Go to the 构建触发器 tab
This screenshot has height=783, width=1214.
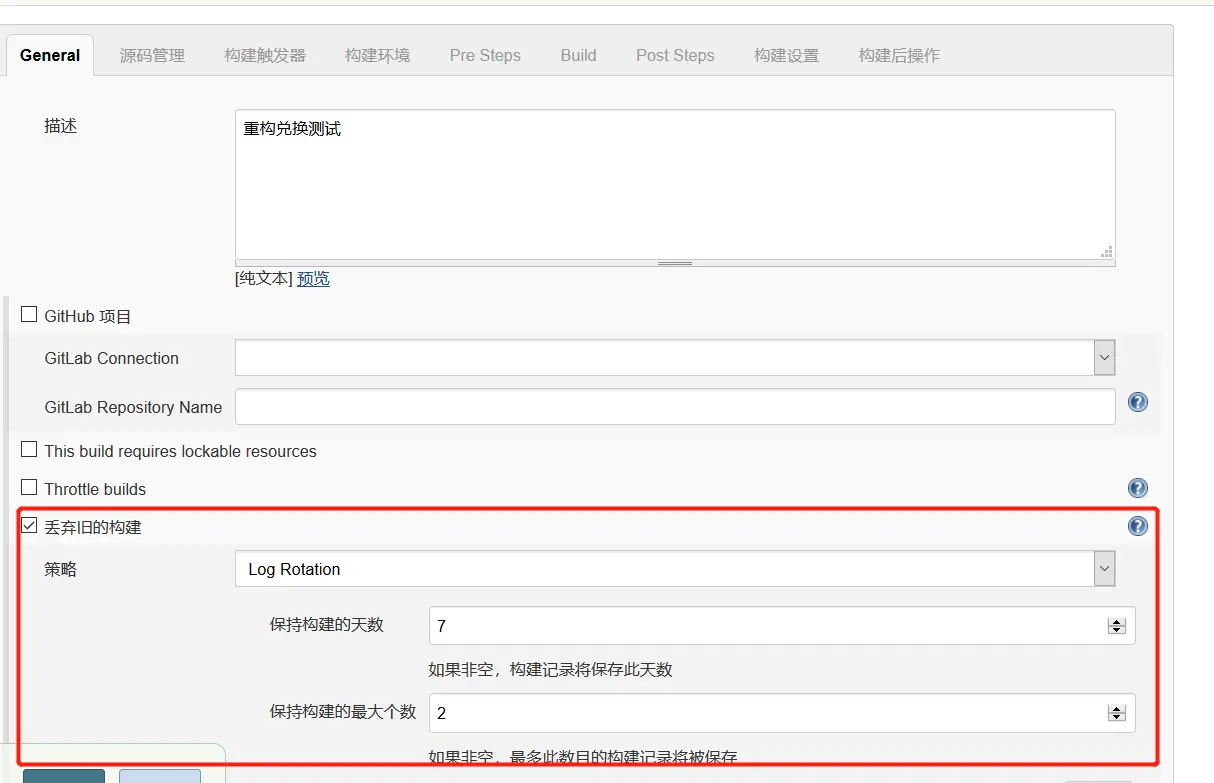[x=265, y=55]
